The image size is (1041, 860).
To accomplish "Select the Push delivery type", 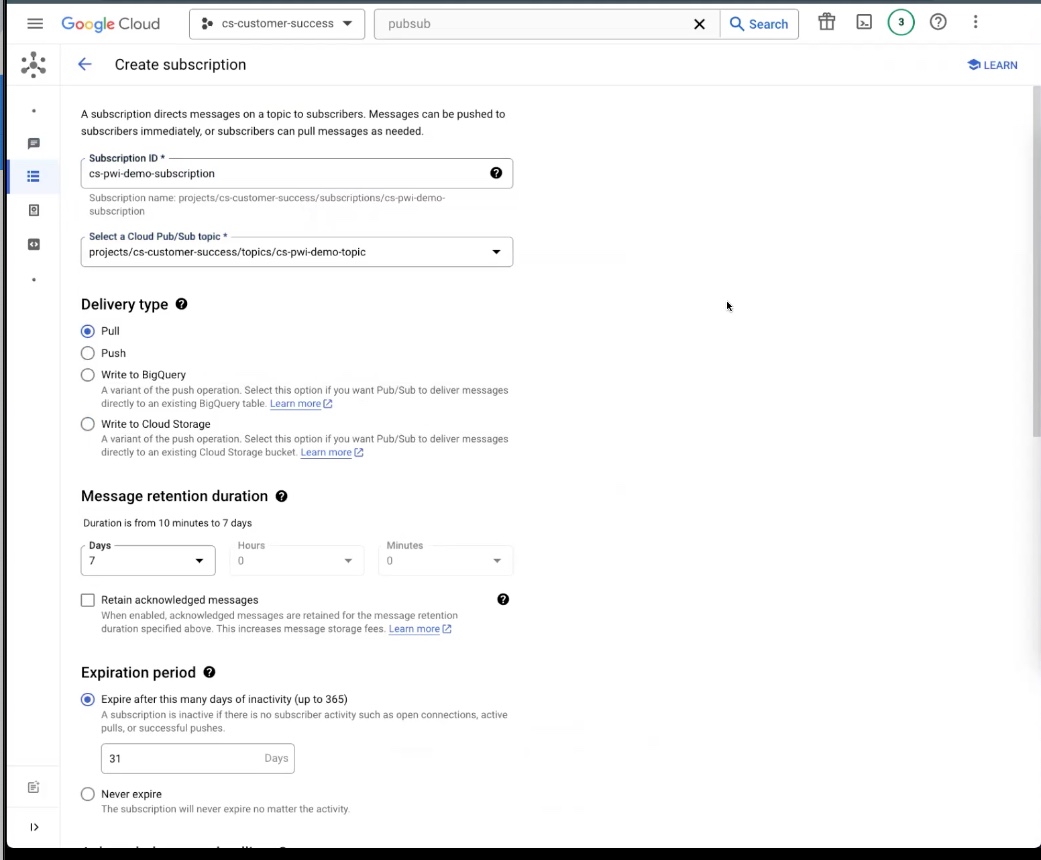I will pos(87,353).
